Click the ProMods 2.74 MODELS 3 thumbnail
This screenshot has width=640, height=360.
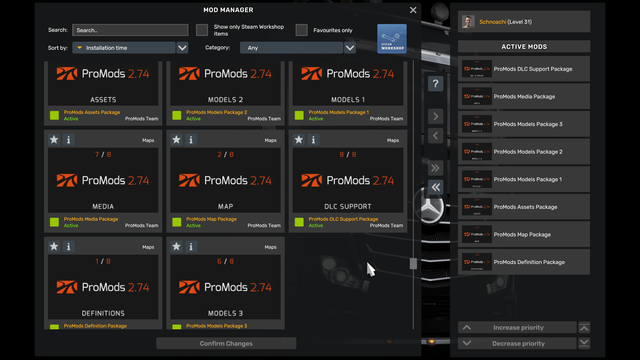(225, 287)
